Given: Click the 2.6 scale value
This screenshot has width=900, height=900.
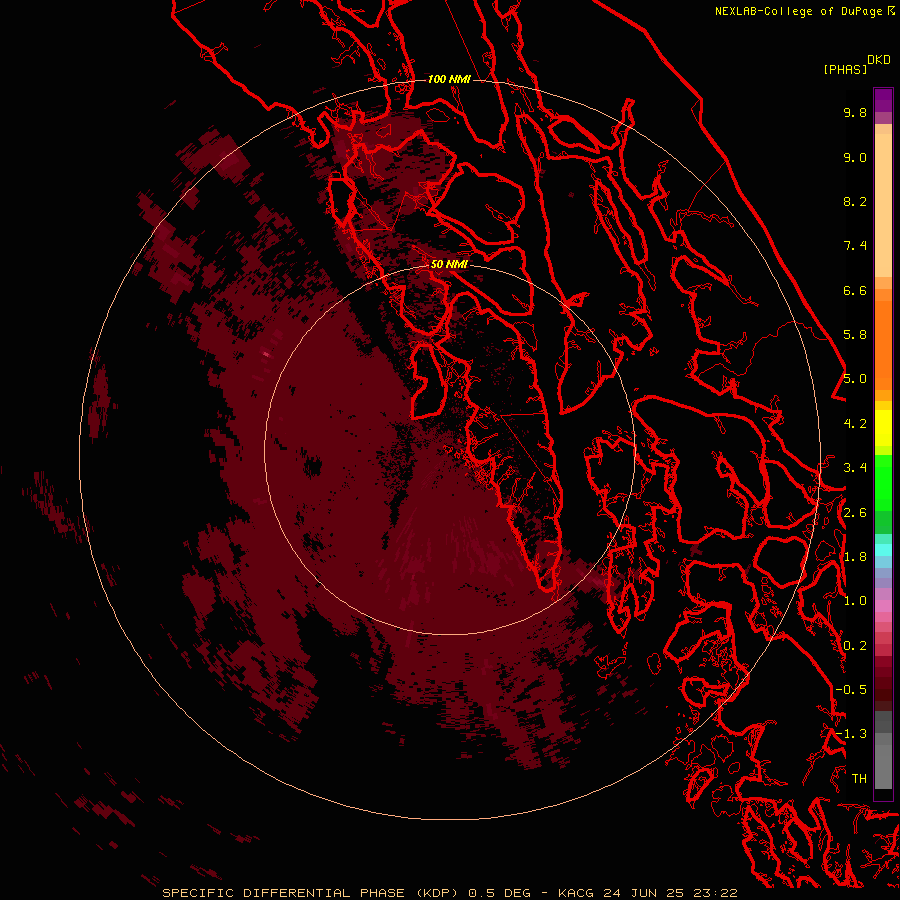Looking at the screenshot, I should (x=855, y=513).
